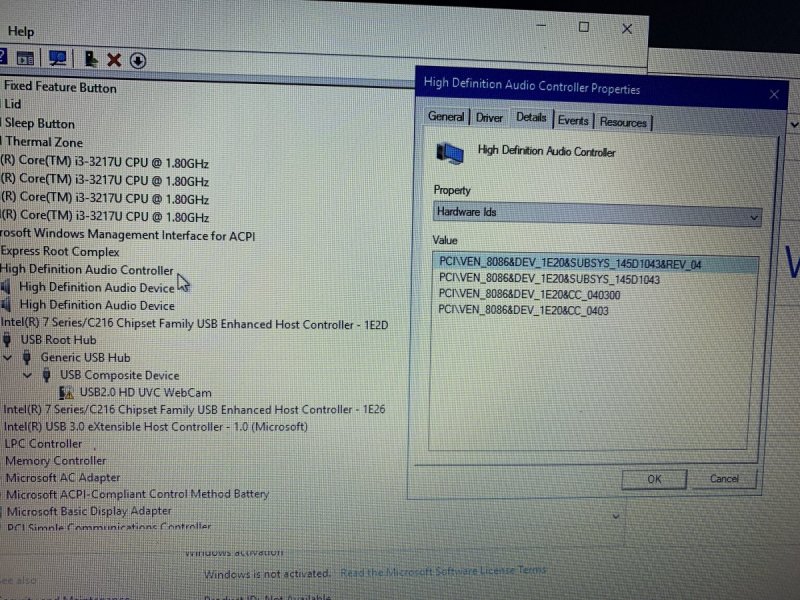Switch to the Details tab
This screenshot has height=600, width=800.
click(531, 117)
